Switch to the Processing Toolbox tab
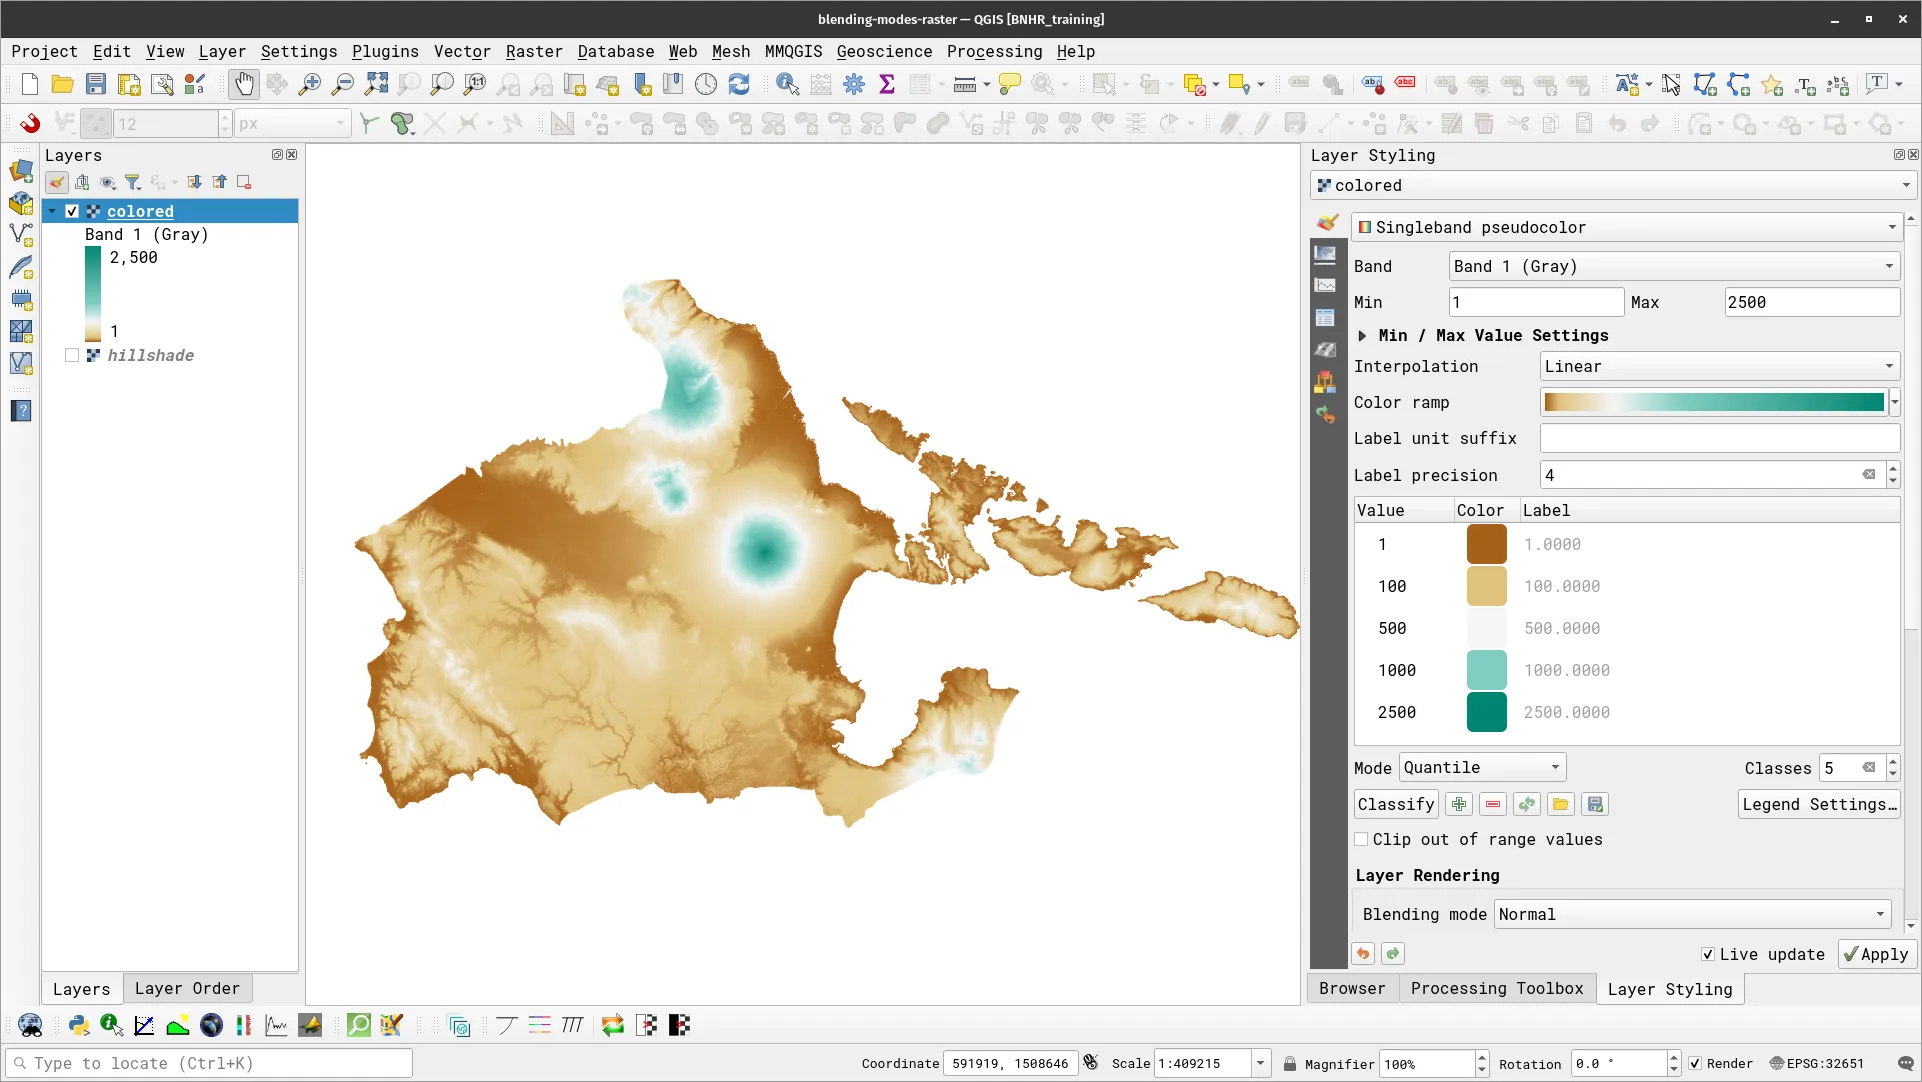Viewport: 1922px width, 1082px height. pyautogui.click(x=1496, y=988)
